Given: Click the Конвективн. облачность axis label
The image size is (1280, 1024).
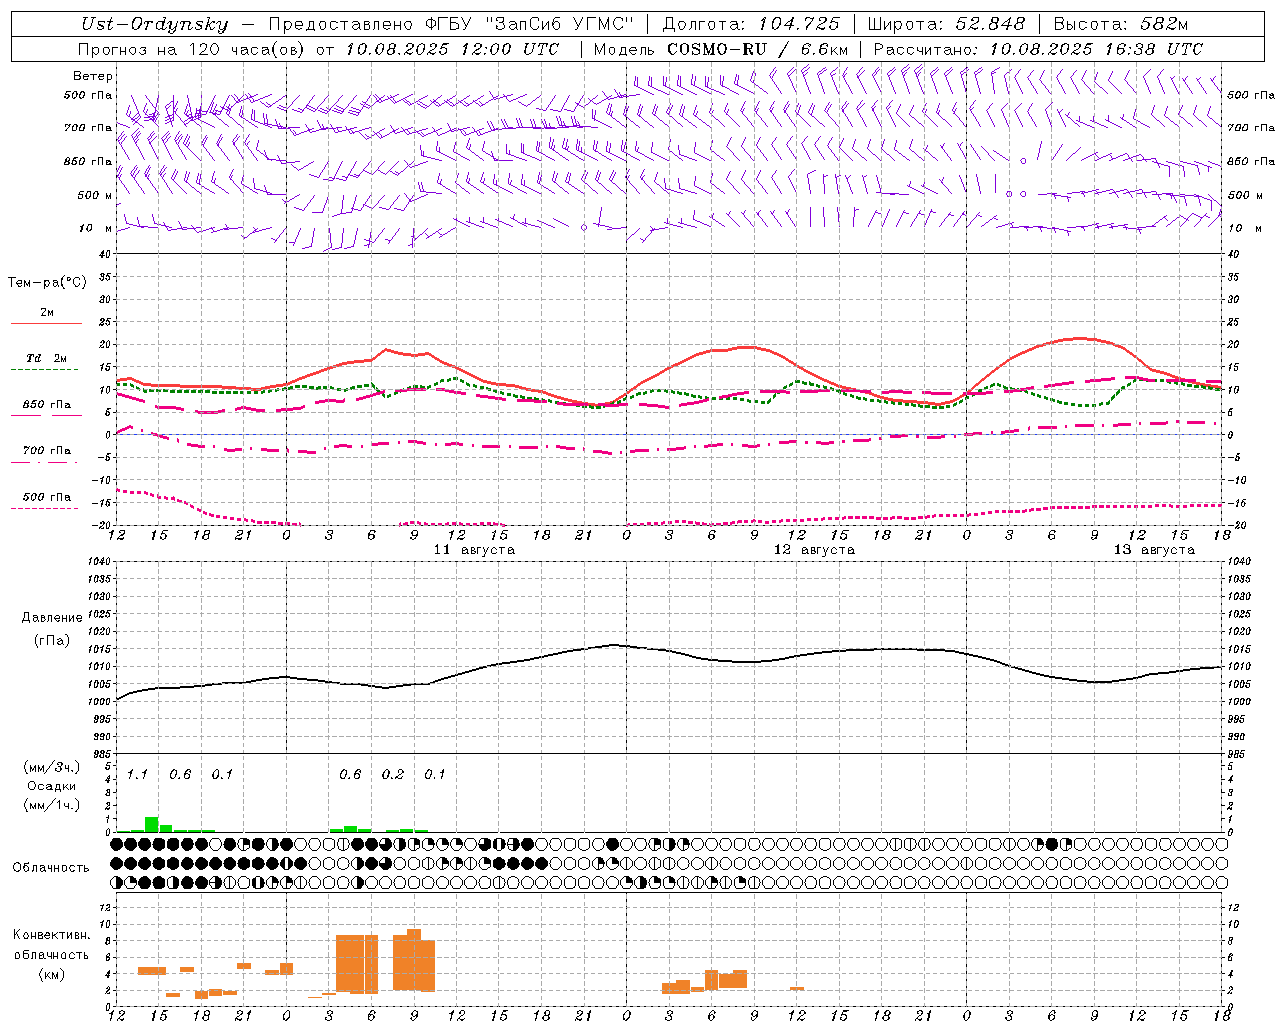Looking at the screenshot, I should coord(51,955).
